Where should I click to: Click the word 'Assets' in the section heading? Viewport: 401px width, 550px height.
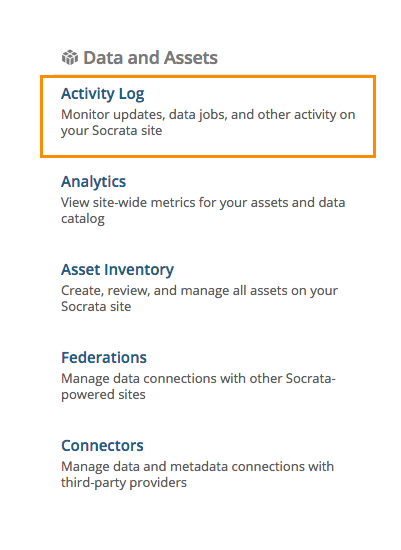tap(191, 58)
